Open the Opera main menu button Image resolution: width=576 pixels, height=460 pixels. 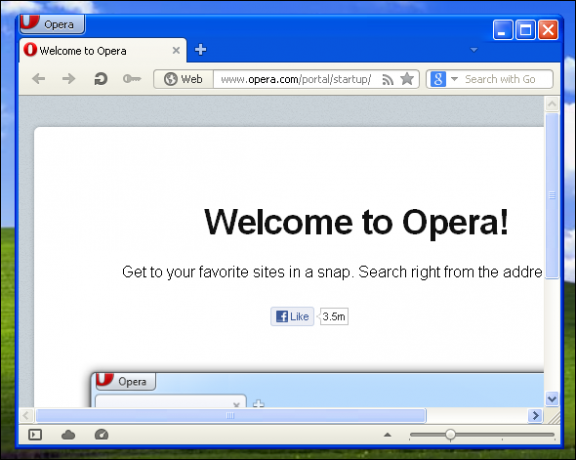click(x=52, y=24)
